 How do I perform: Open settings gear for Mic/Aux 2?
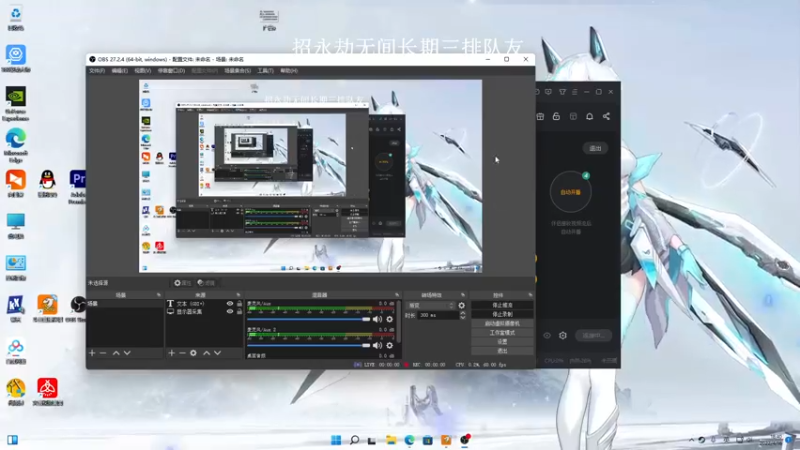coord(390,345)
